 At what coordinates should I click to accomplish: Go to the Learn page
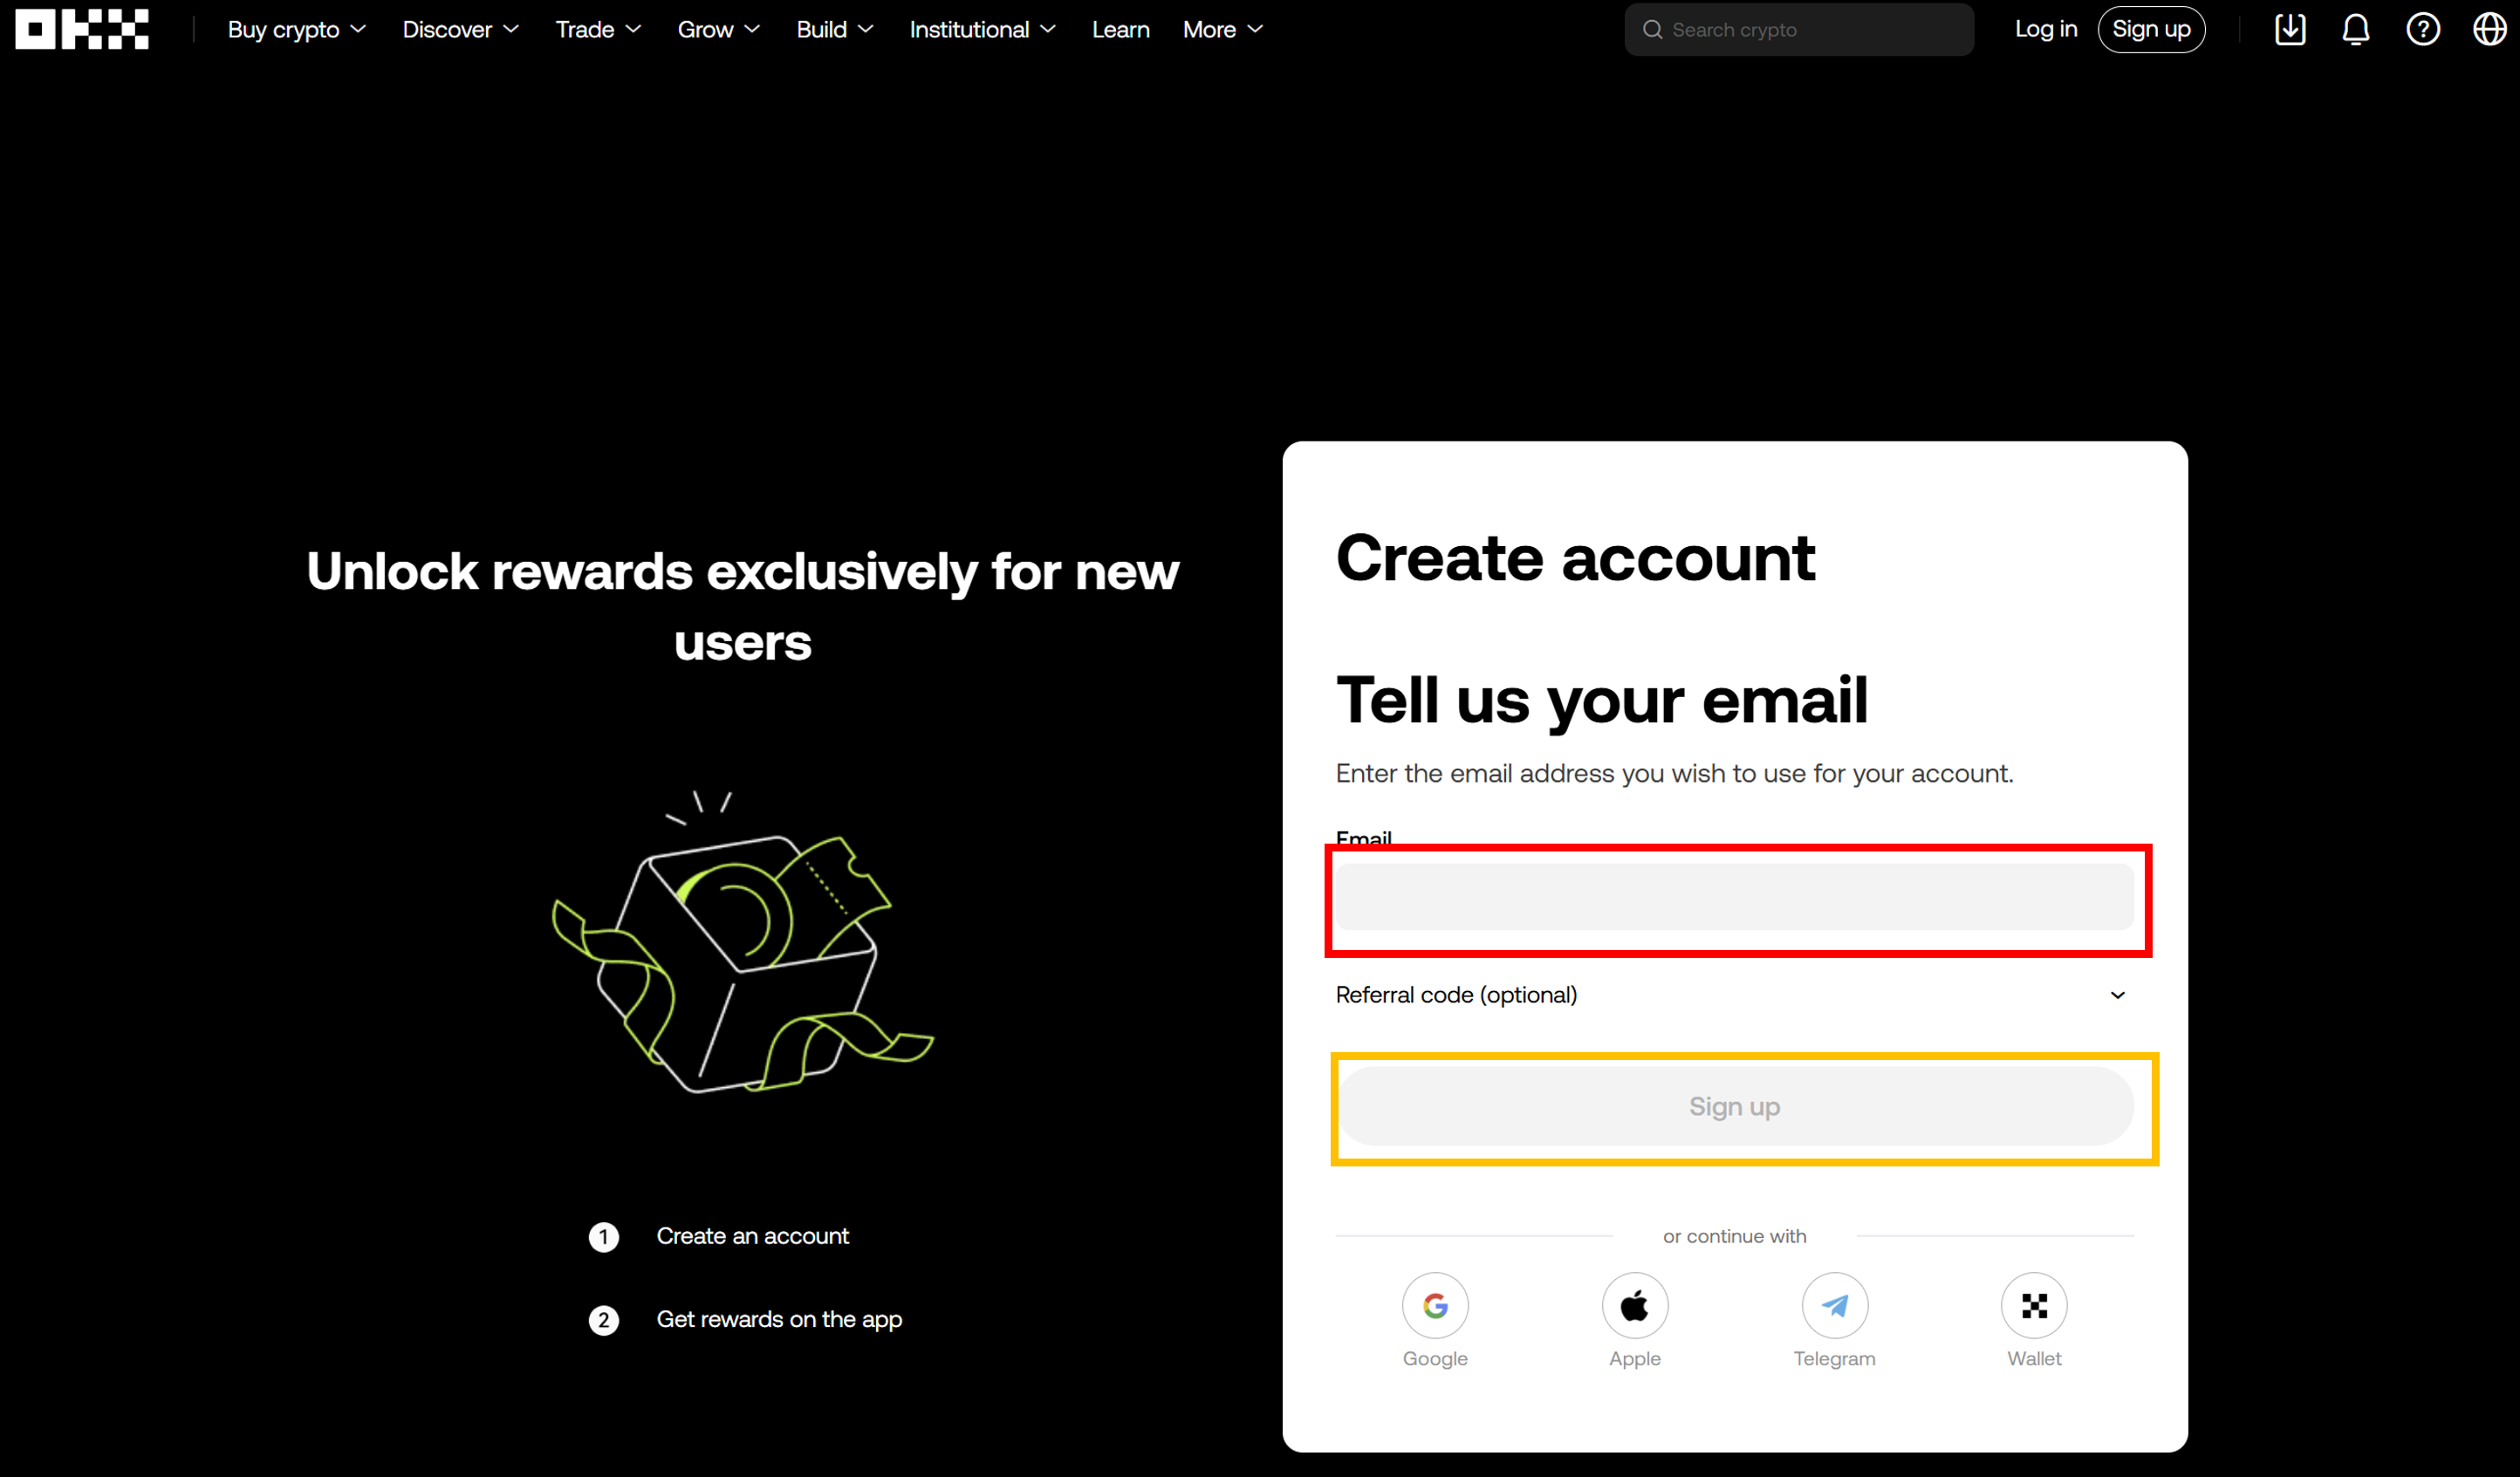coord(1120,30)
